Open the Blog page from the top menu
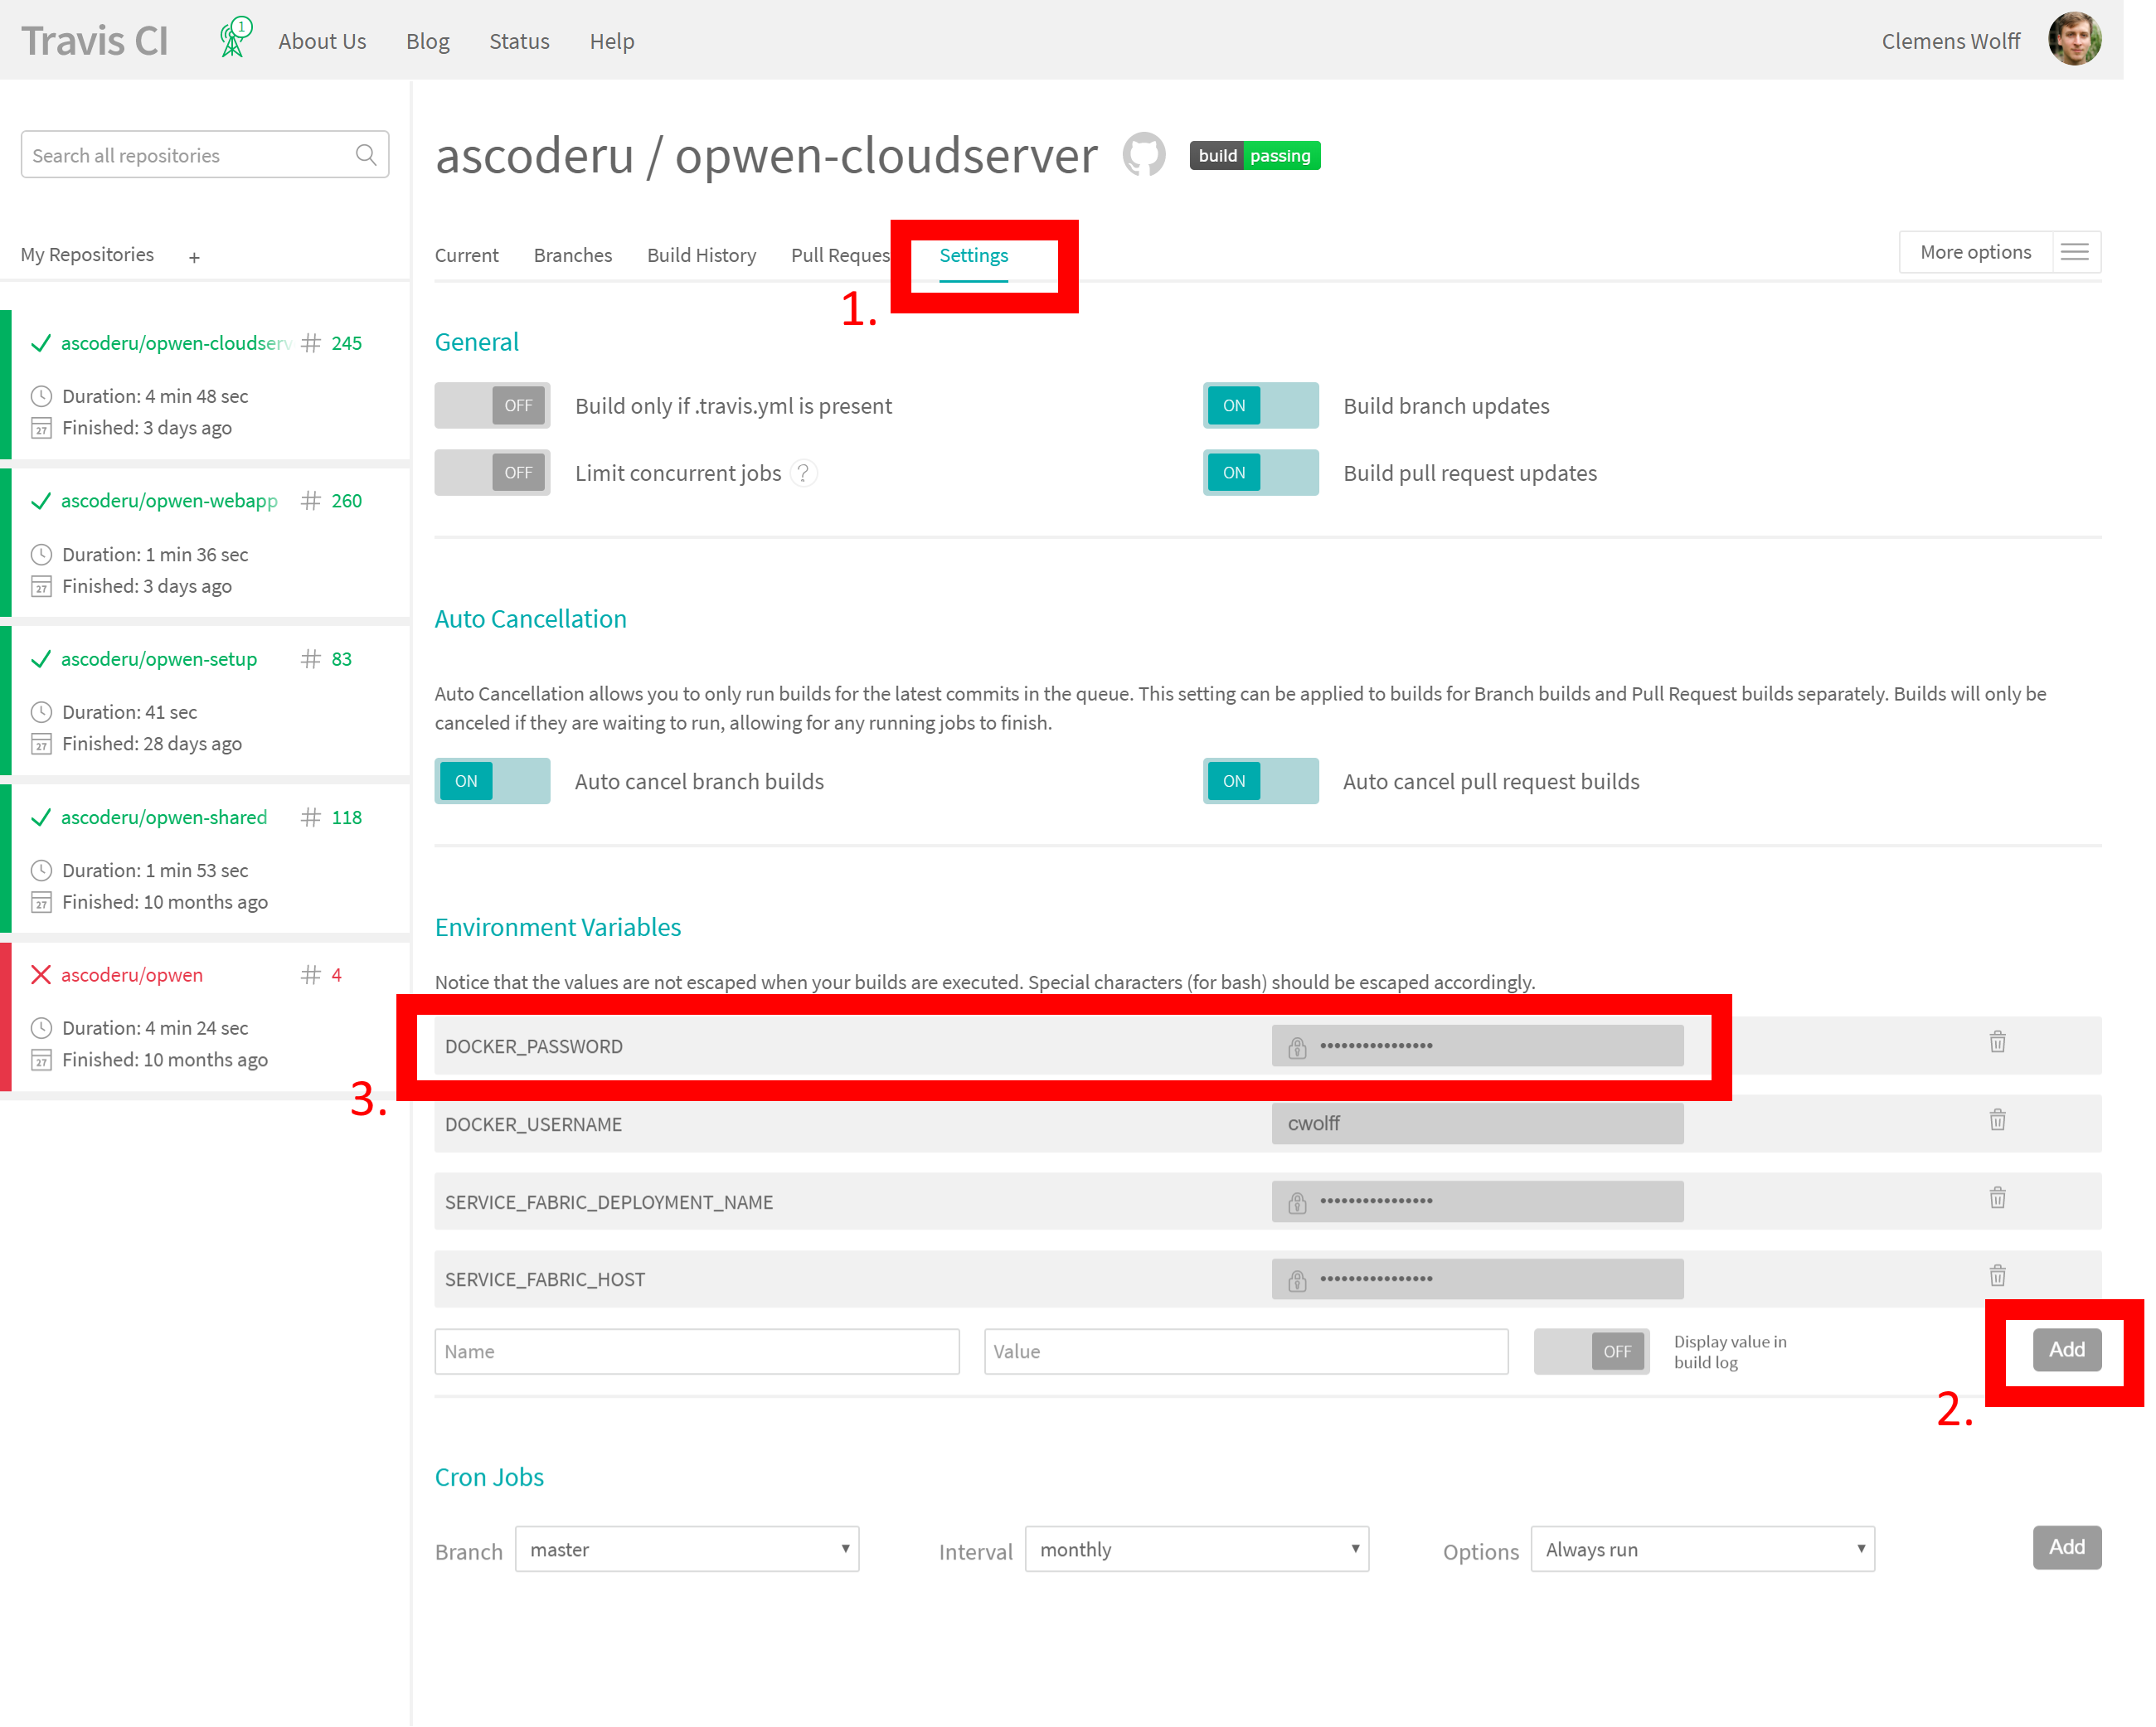Image resolution: width=2156 pixels, height=1727 pixels. click(x=427, y=41)
